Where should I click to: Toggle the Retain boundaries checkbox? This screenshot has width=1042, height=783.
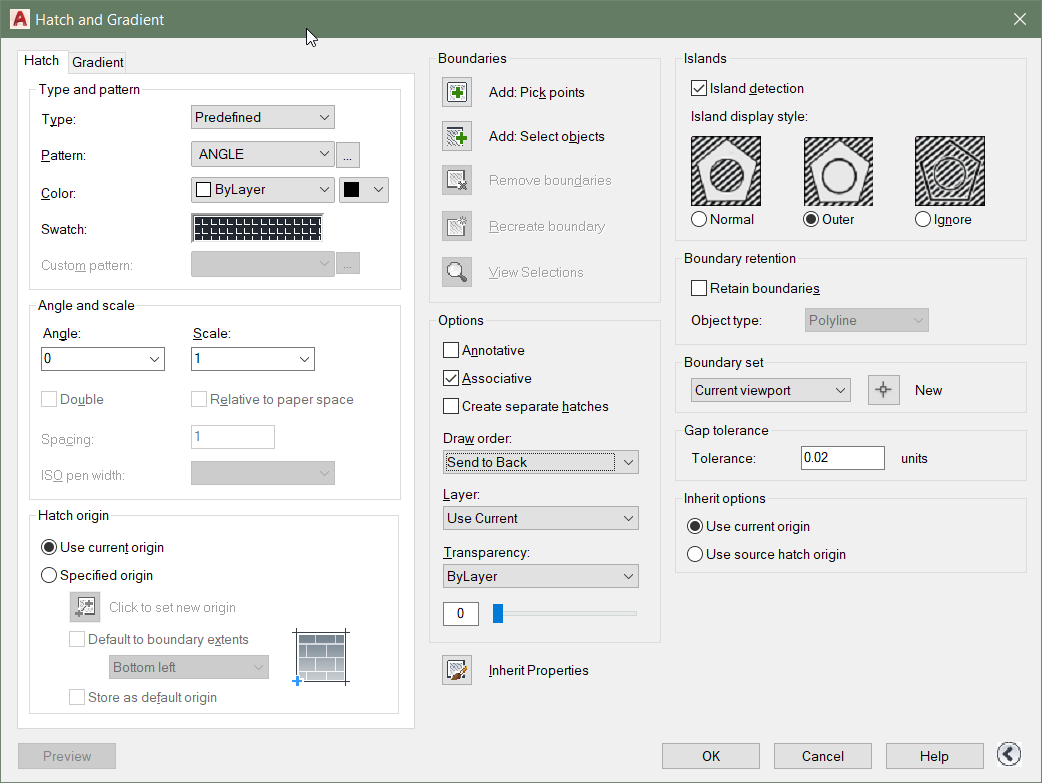pyautogui.click(x=699, y=289)
